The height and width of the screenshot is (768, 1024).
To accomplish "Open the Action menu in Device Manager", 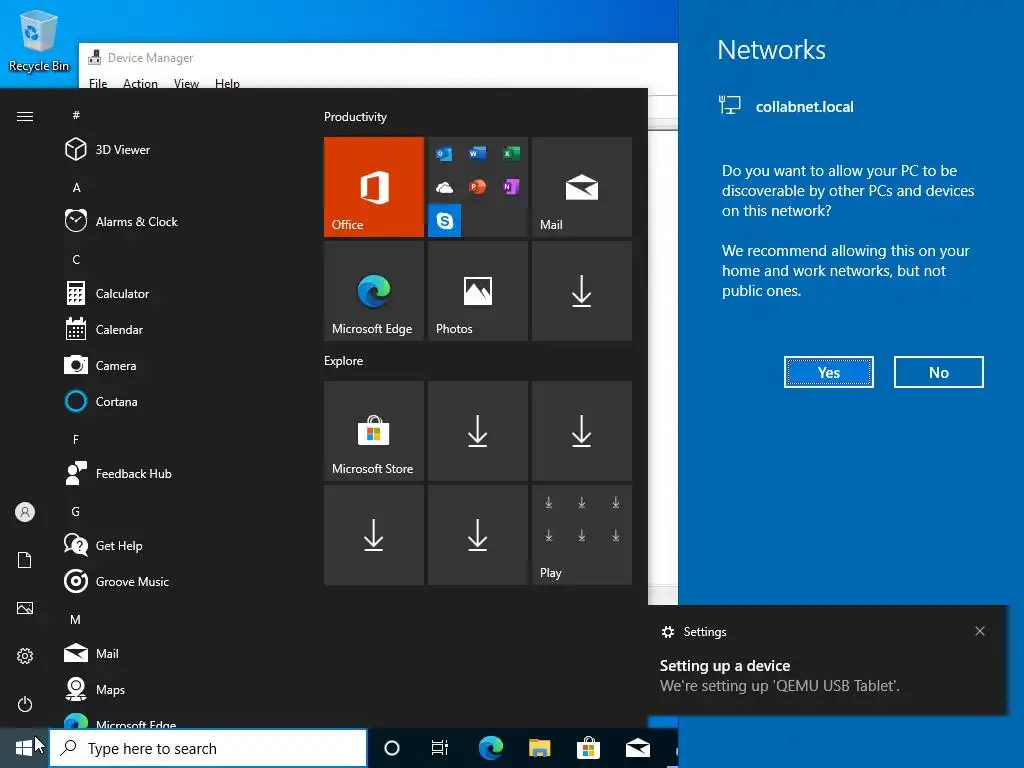I will [140, 83].
